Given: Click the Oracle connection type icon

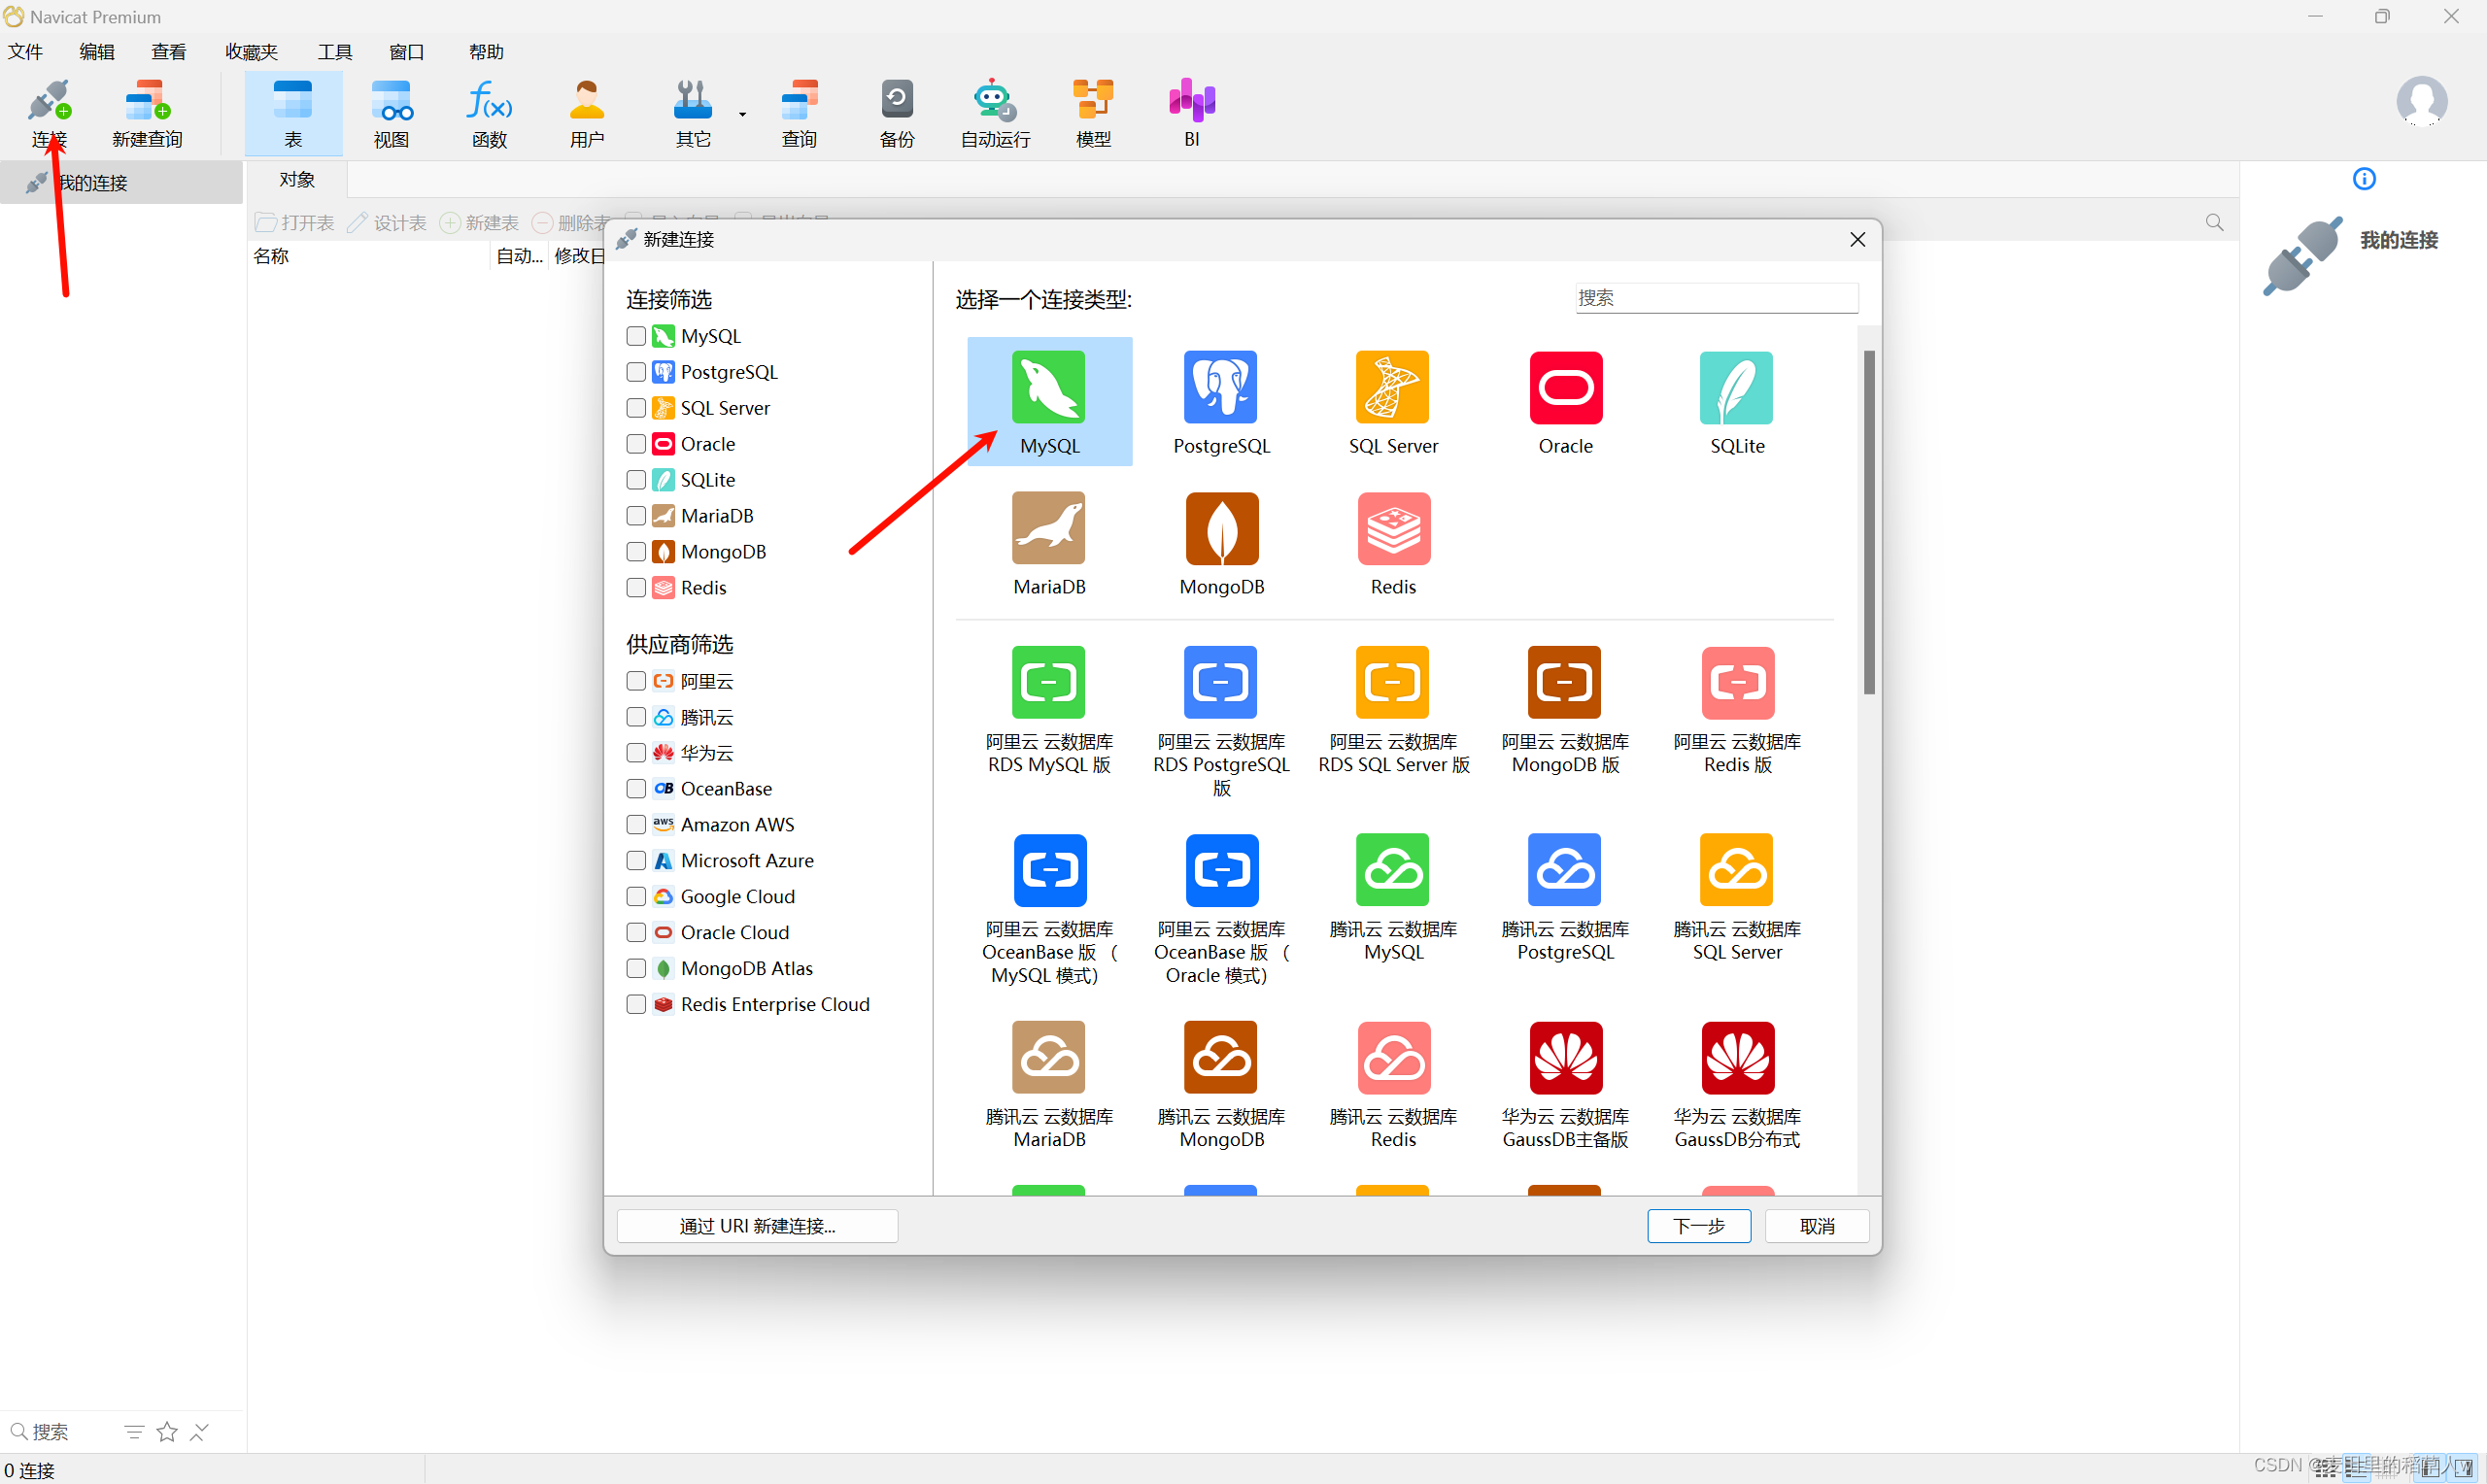Looking at the screenshot, I should click(1565, 388).
